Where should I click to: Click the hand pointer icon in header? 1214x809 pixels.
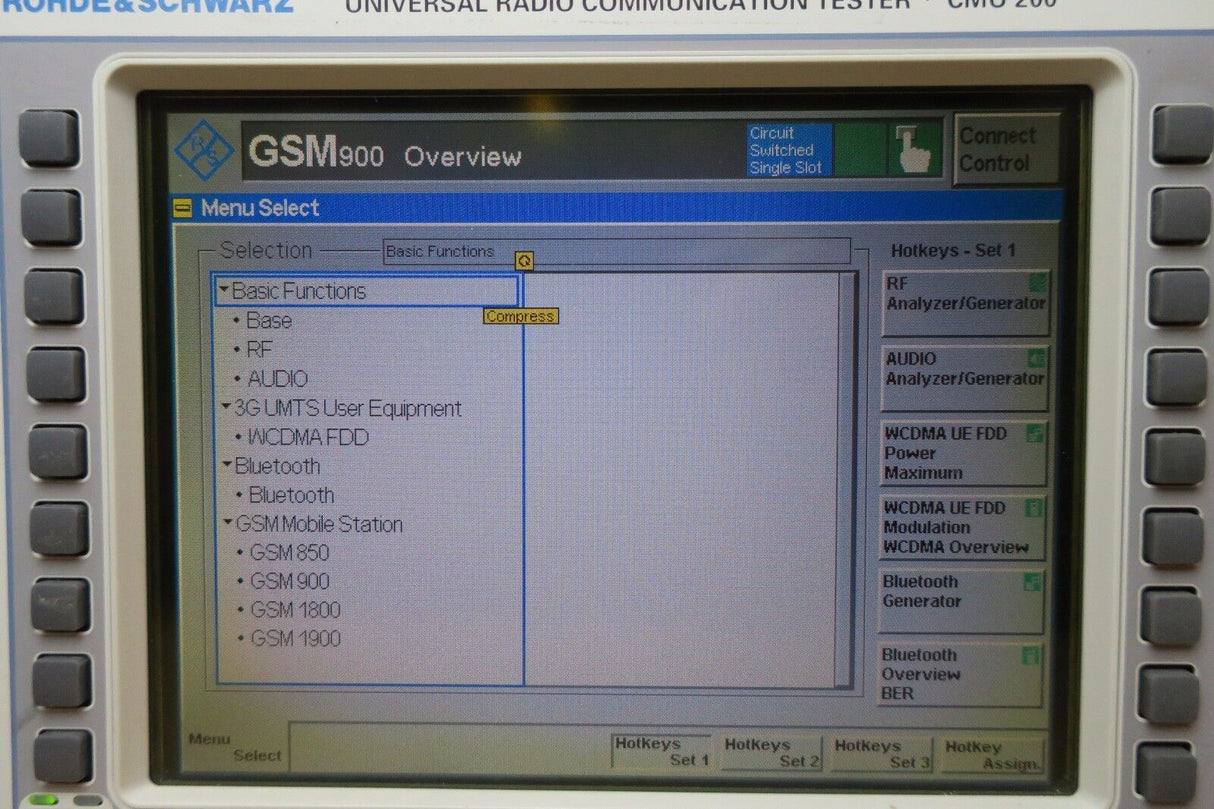point(913,150)
